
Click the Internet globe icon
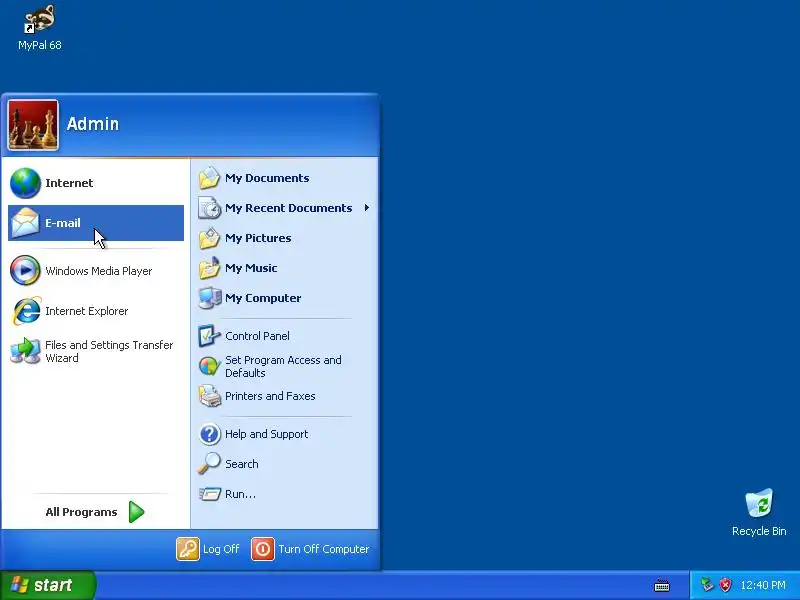(x=25, y=183)
